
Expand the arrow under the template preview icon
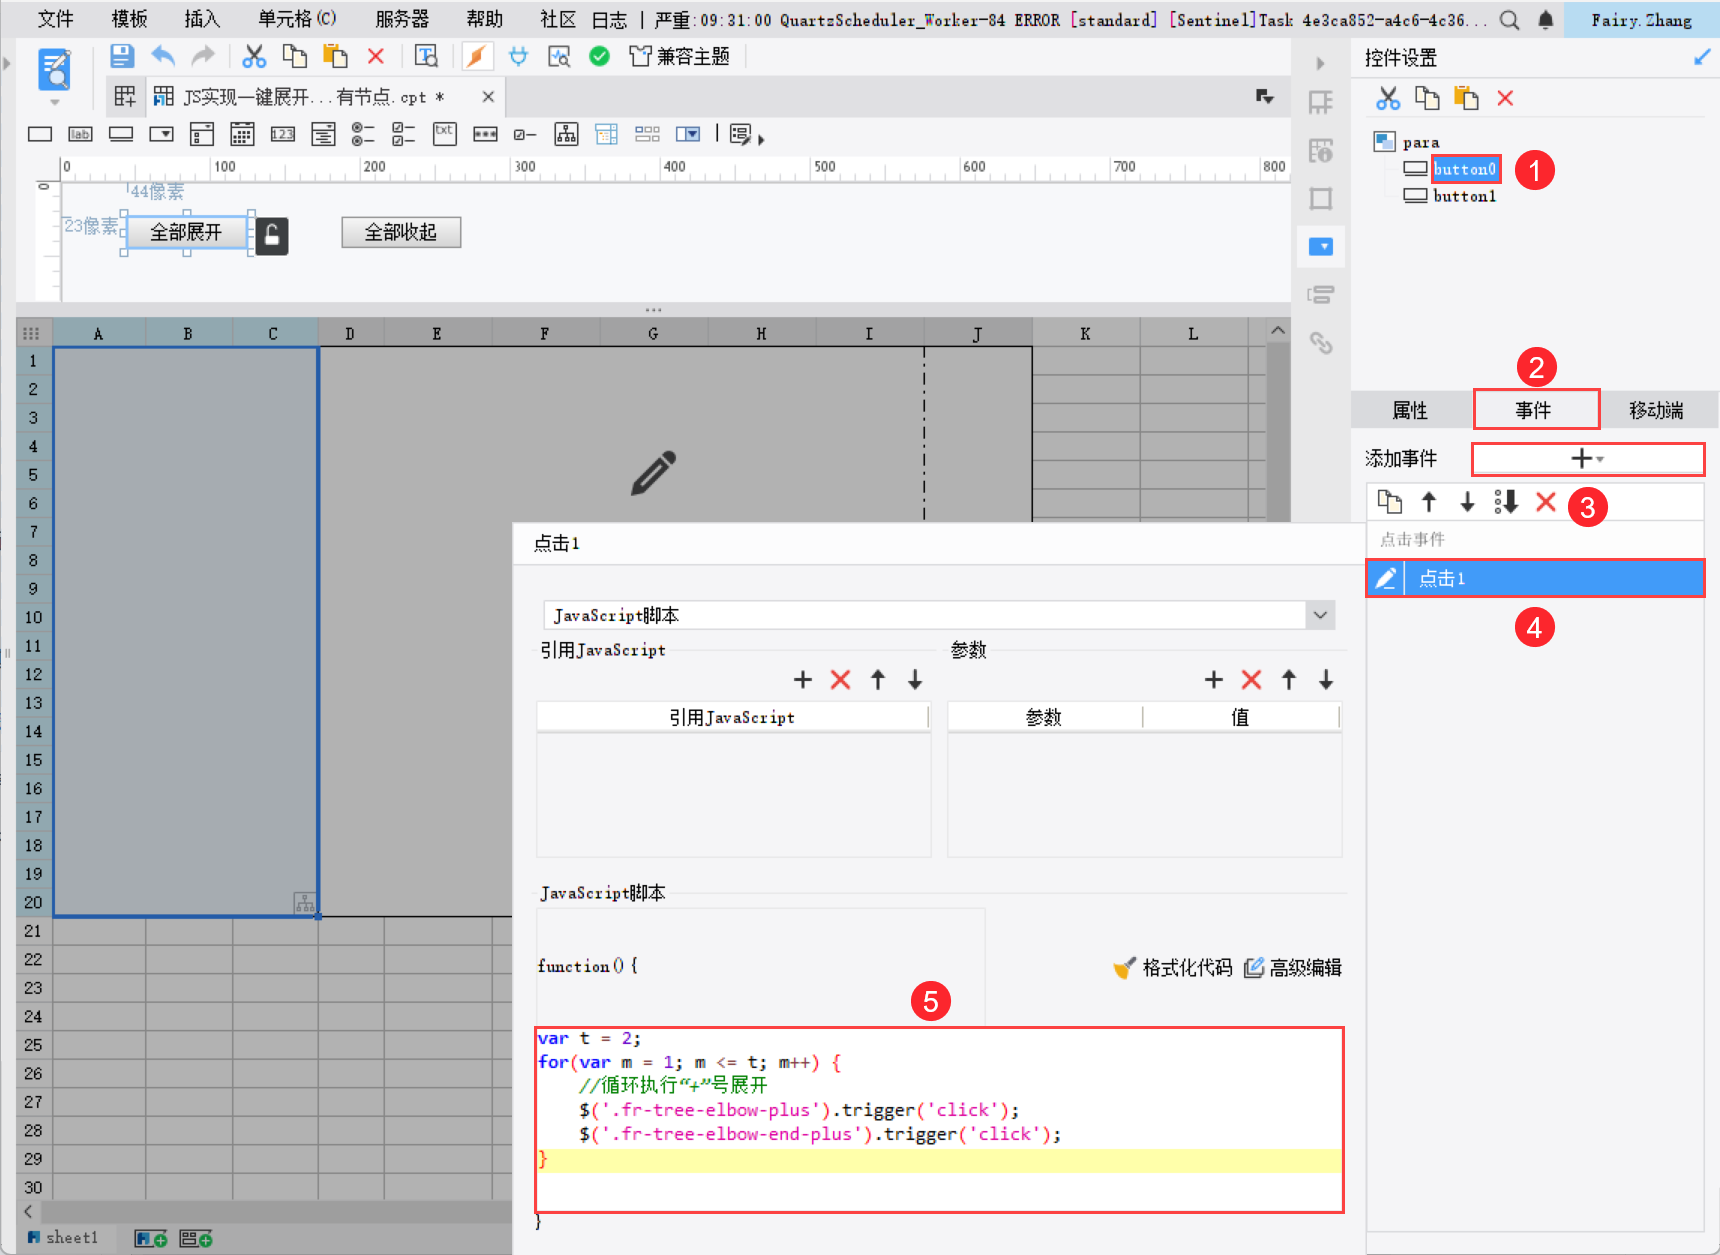pyautogui.click(x=55, y=102)
